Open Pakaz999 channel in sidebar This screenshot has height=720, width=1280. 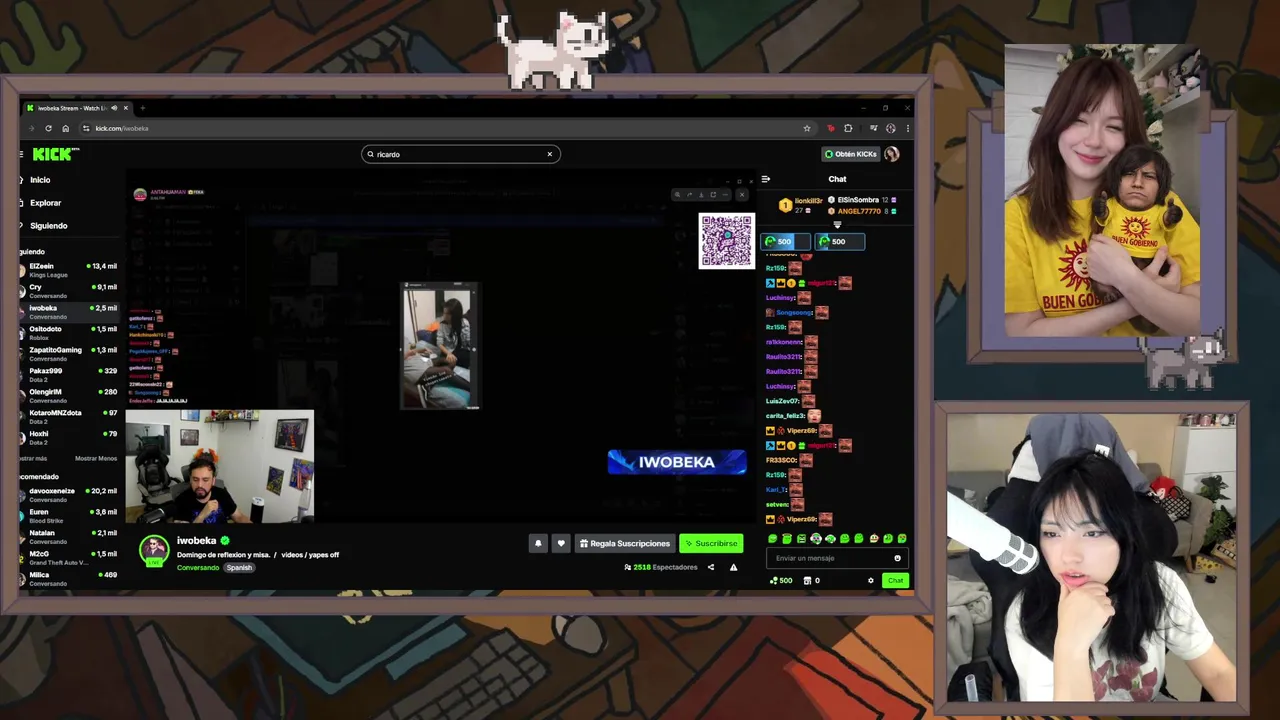click(x=68, y=375)
